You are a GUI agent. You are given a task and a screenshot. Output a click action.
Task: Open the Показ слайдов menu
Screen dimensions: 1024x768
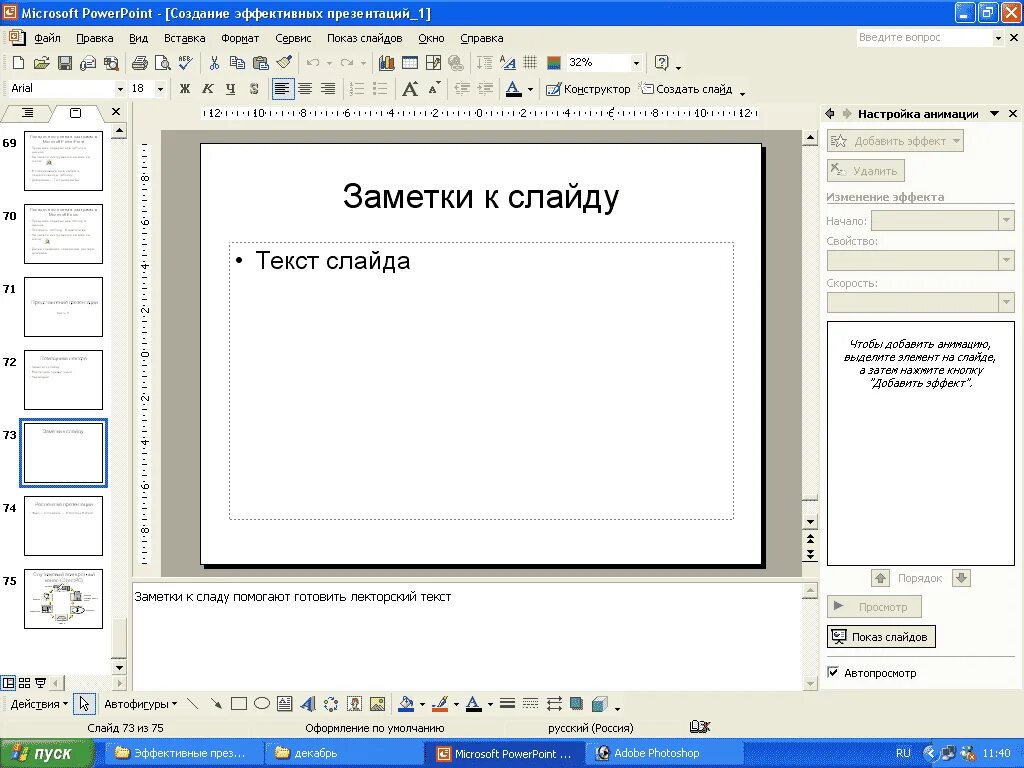pos(364,39)
